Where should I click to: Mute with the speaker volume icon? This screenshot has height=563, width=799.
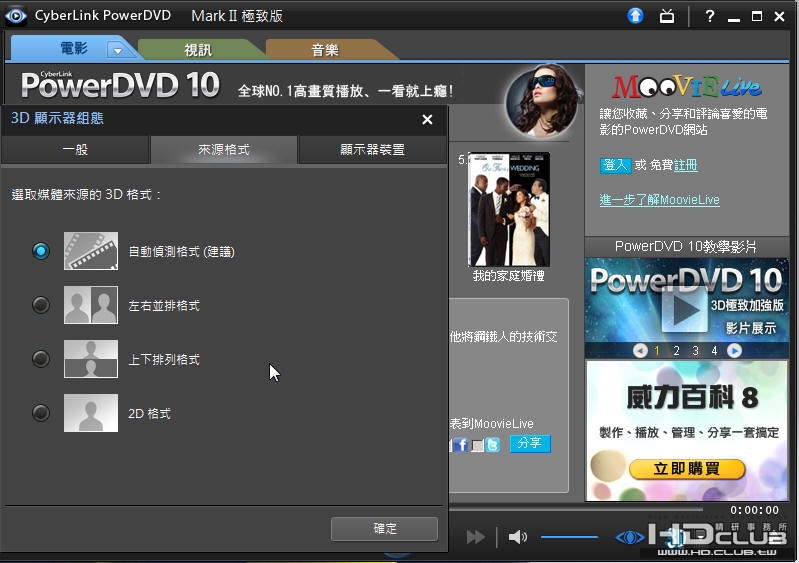[518, 537]
